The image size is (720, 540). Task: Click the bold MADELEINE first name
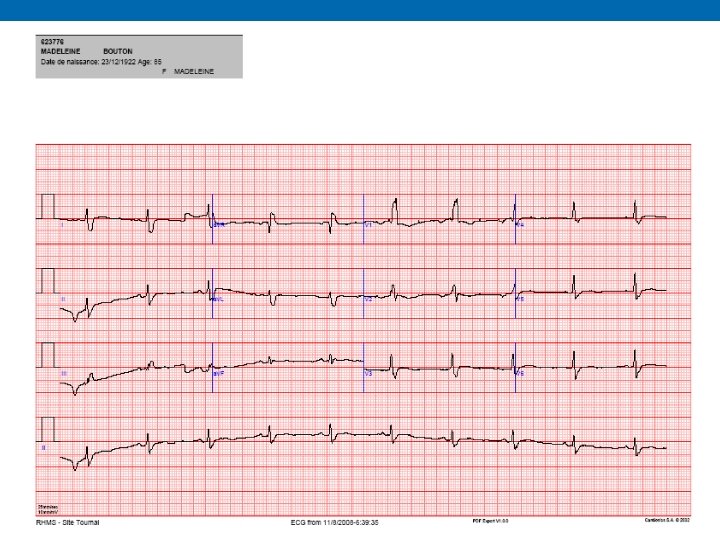[x=61, y=51]
